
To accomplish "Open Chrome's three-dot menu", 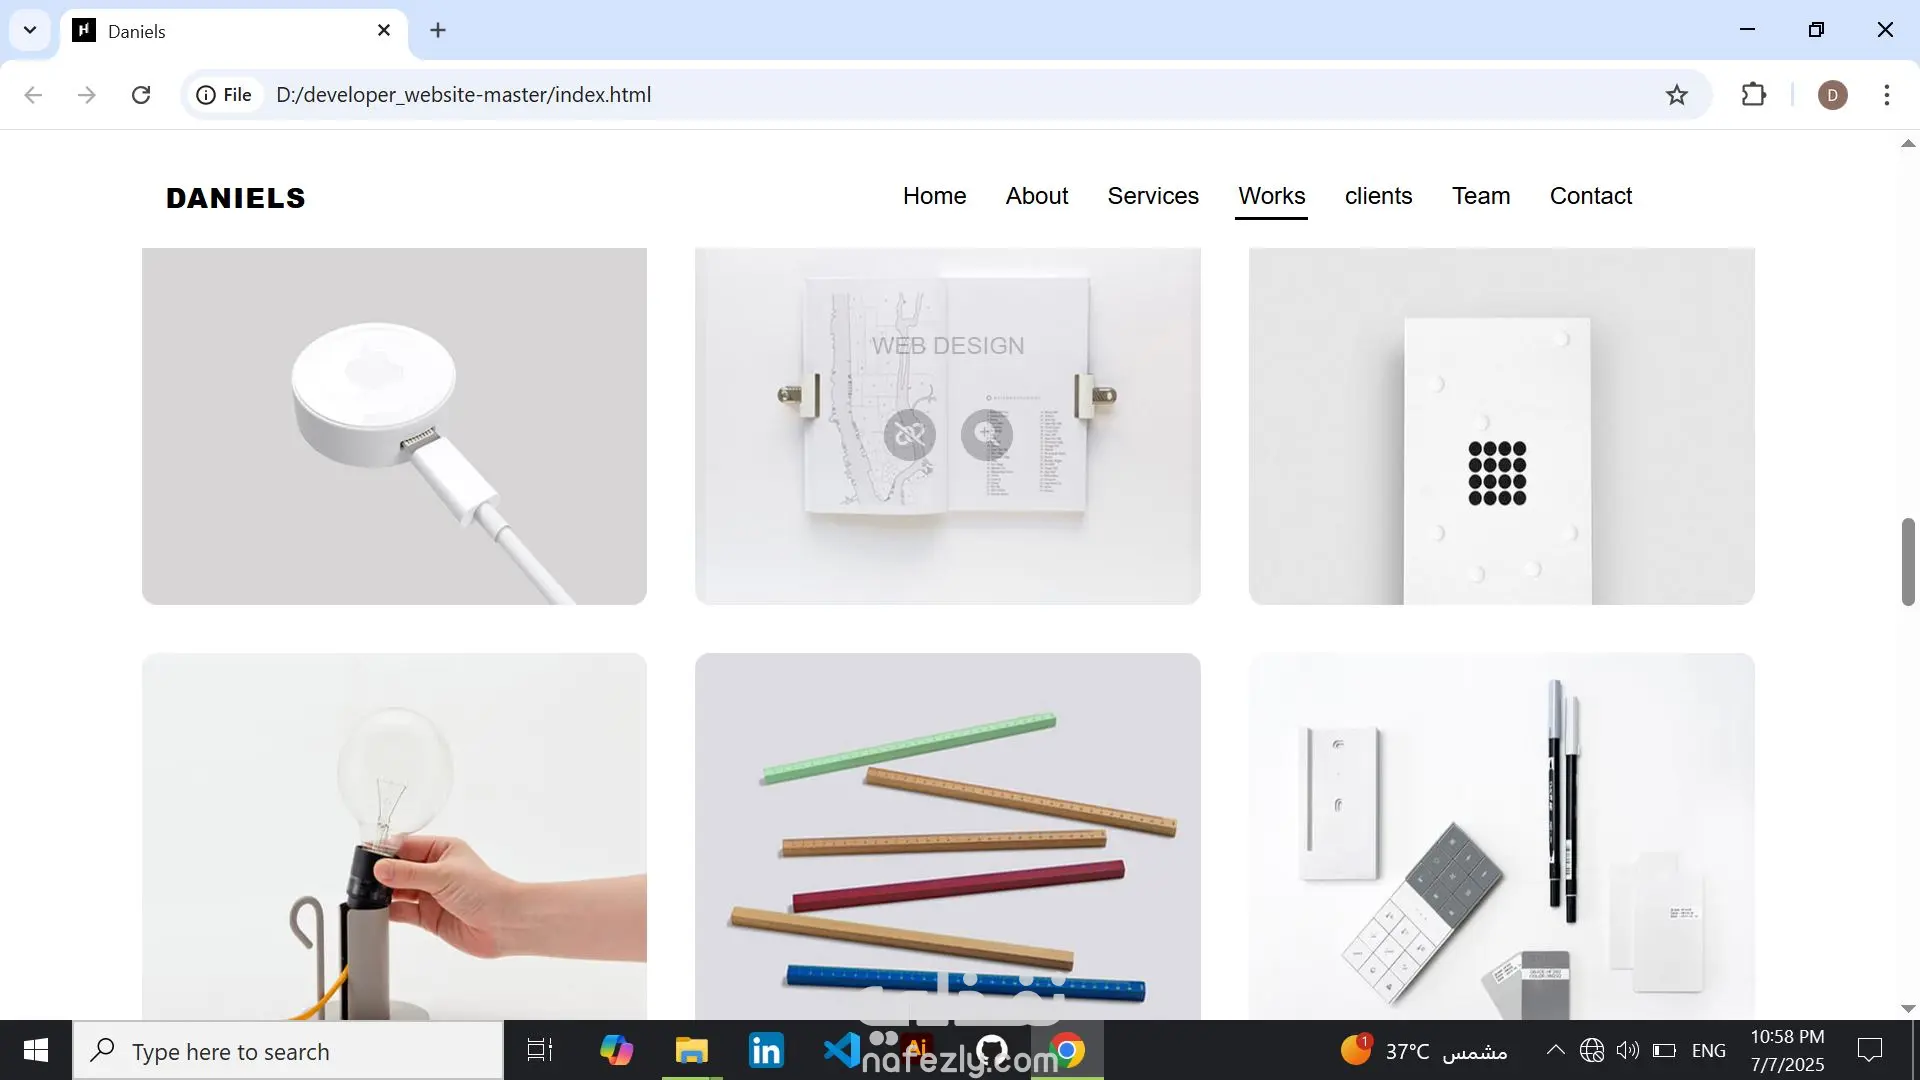I will (x=1886, y=95).
